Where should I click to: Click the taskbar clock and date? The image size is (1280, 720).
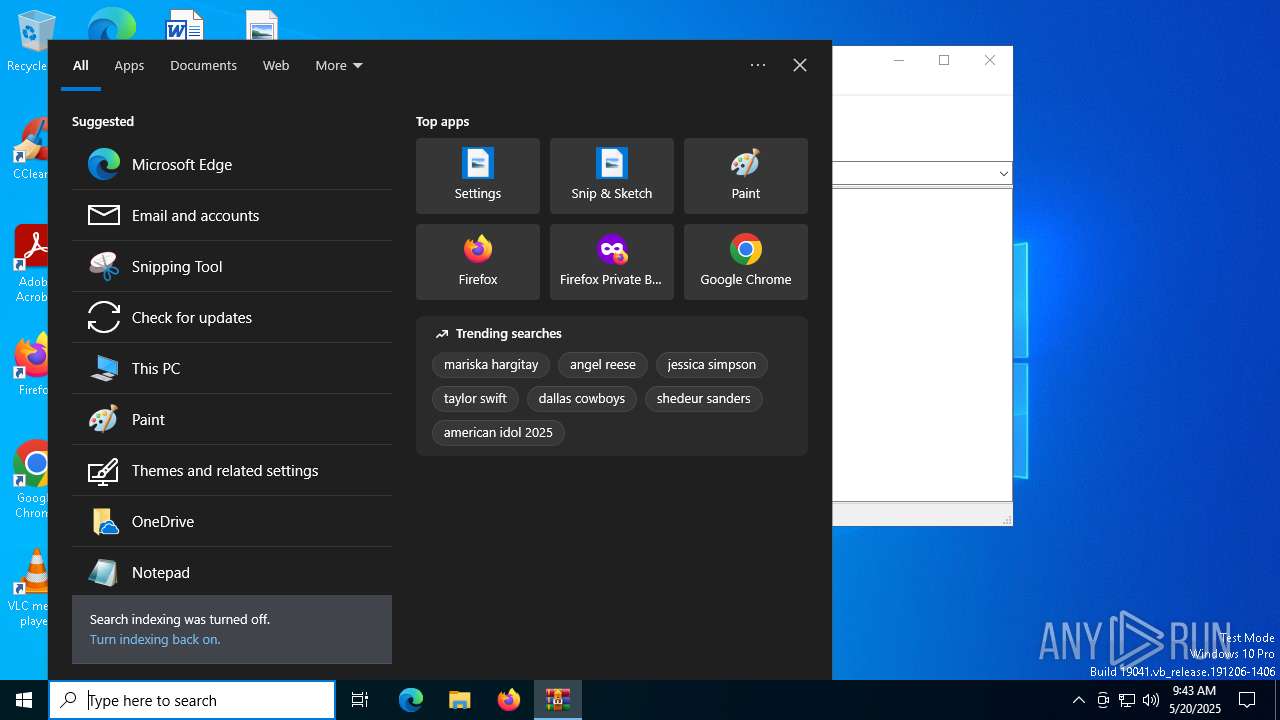tap(1194, 700)
